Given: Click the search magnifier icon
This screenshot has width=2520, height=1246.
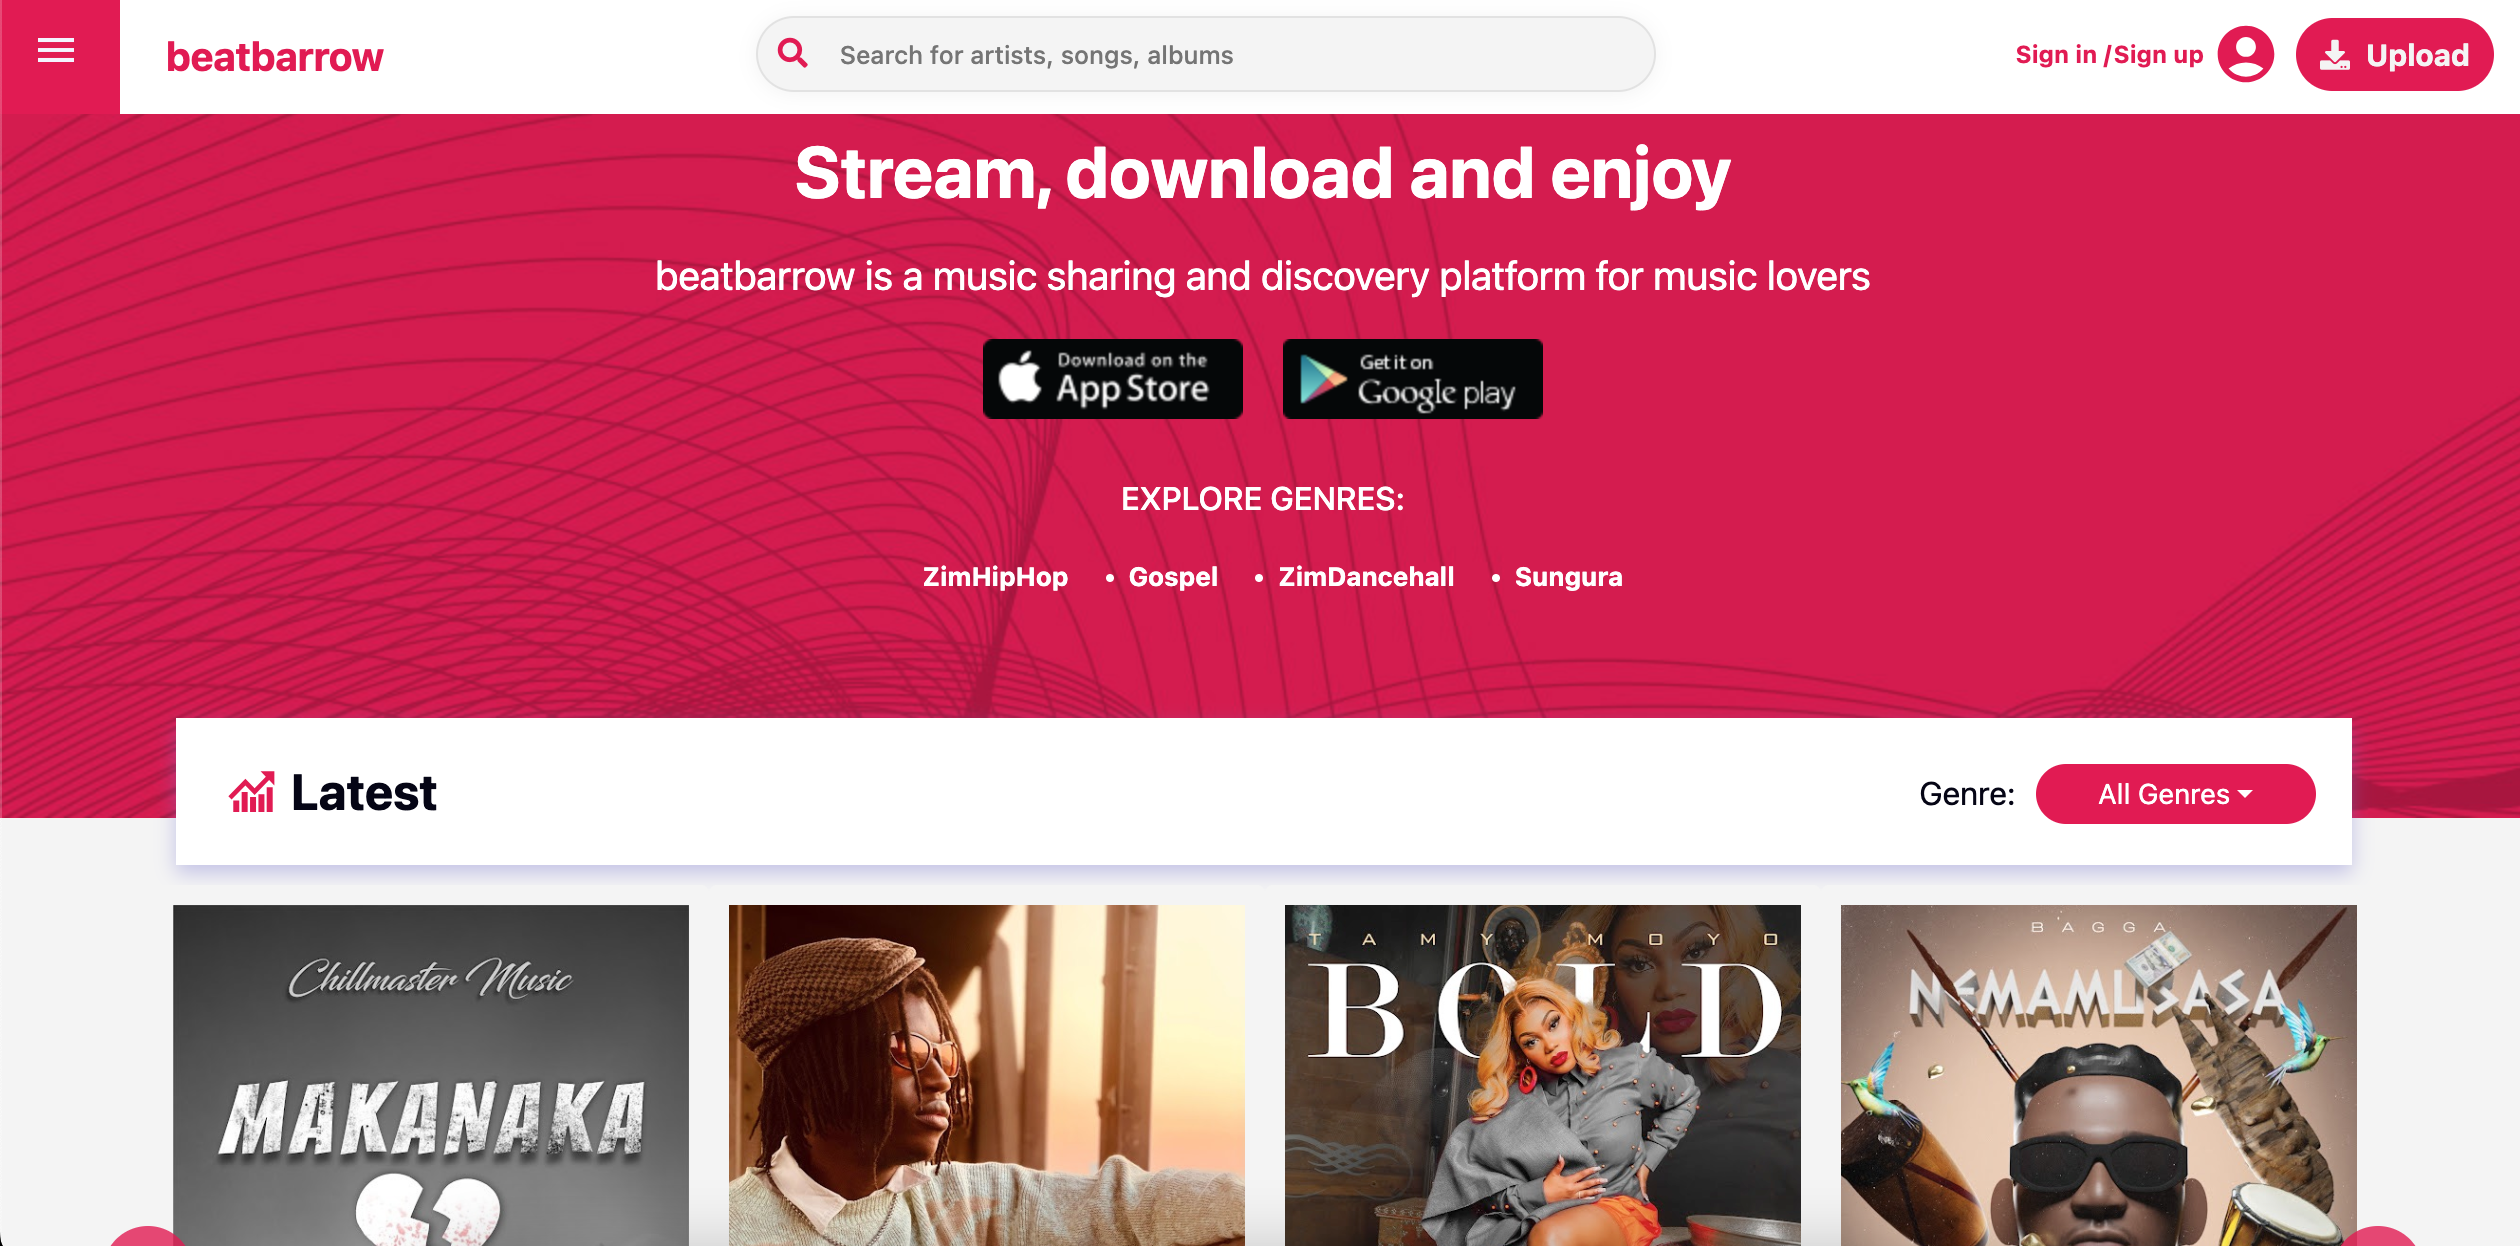Looking at the screenshot, I should (793, 53).
